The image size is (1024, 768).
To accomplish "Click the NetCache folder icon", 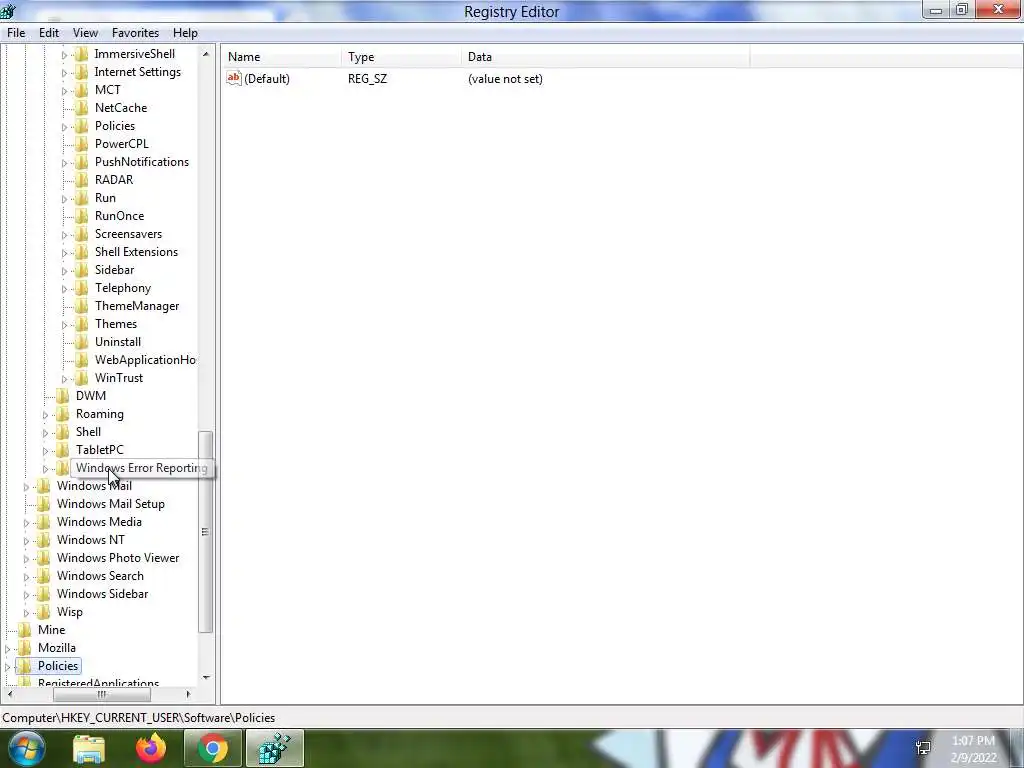I will coord(82,108).
